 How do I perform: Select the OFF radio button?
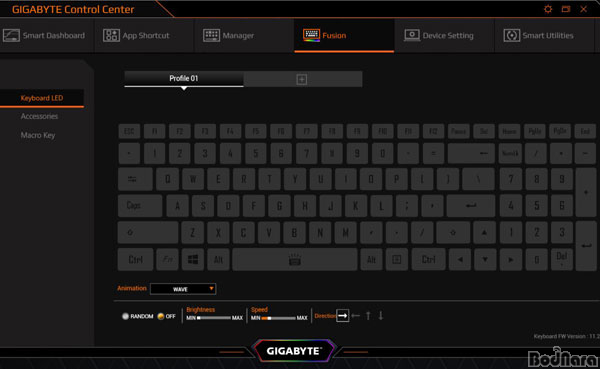pyautogui.click(x=161, y=316)
